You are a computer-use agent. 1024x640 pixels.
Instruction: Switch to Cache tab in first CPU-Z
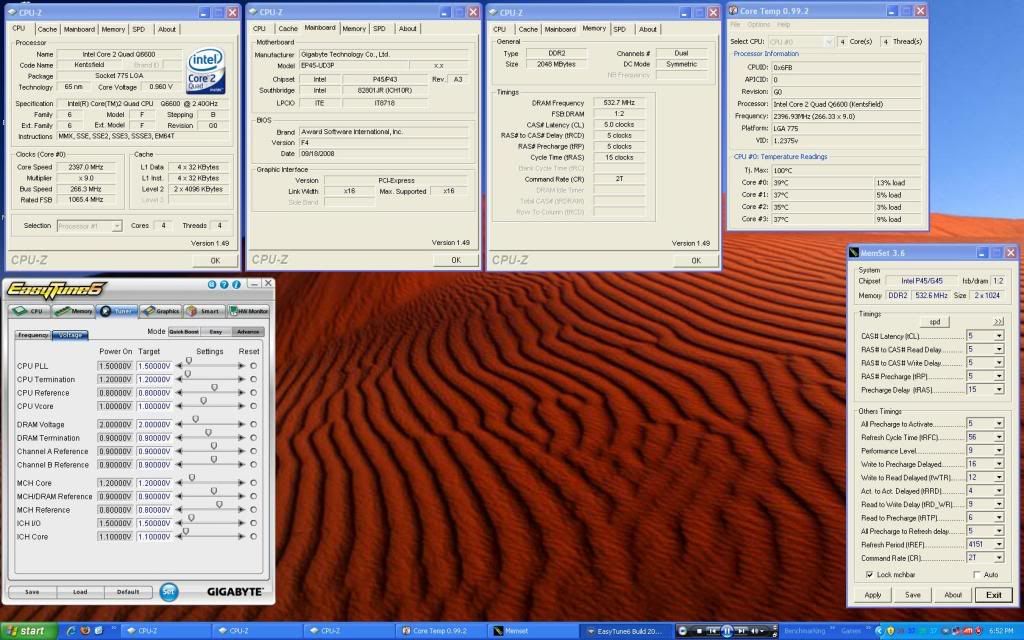47,29
